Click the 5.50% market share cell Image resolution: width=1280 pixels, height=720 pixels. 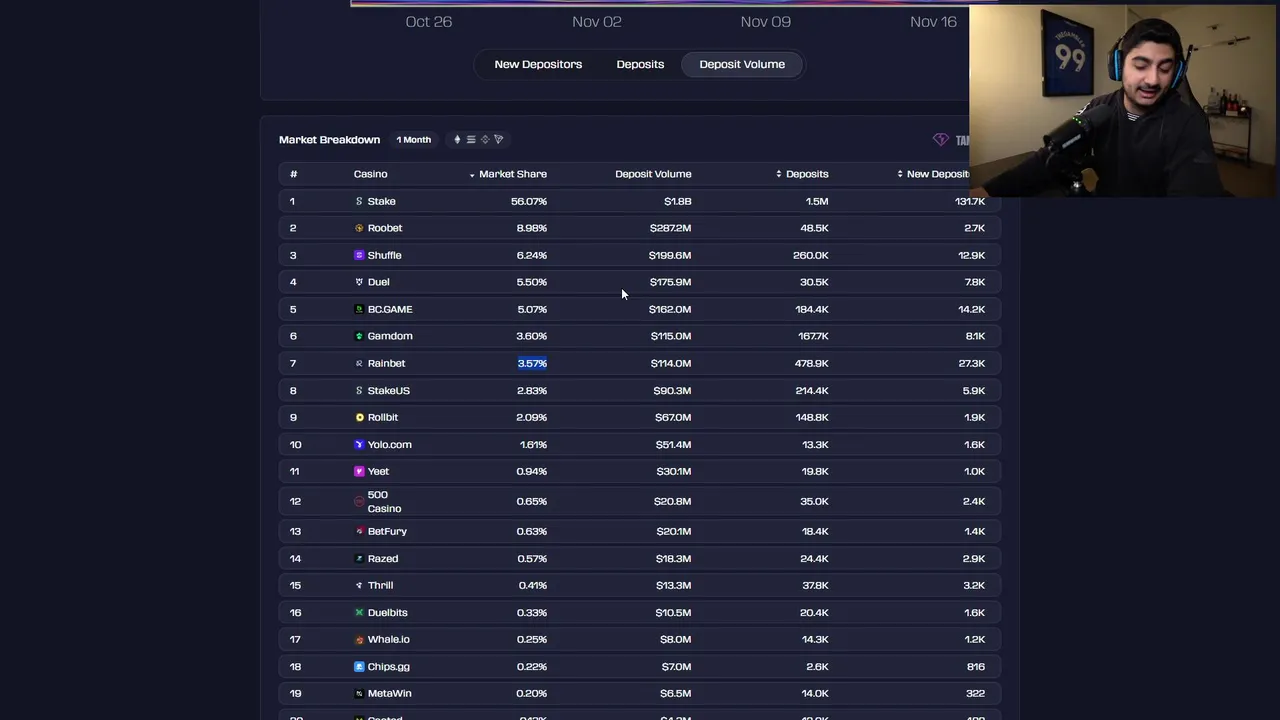(x=532, y=282)
